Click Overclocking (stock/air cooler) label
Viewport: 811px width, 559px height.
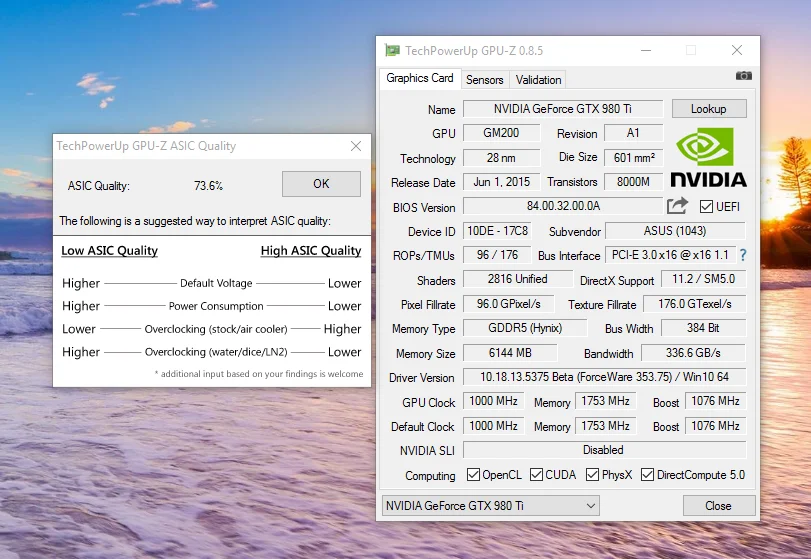tap(216, 329)
